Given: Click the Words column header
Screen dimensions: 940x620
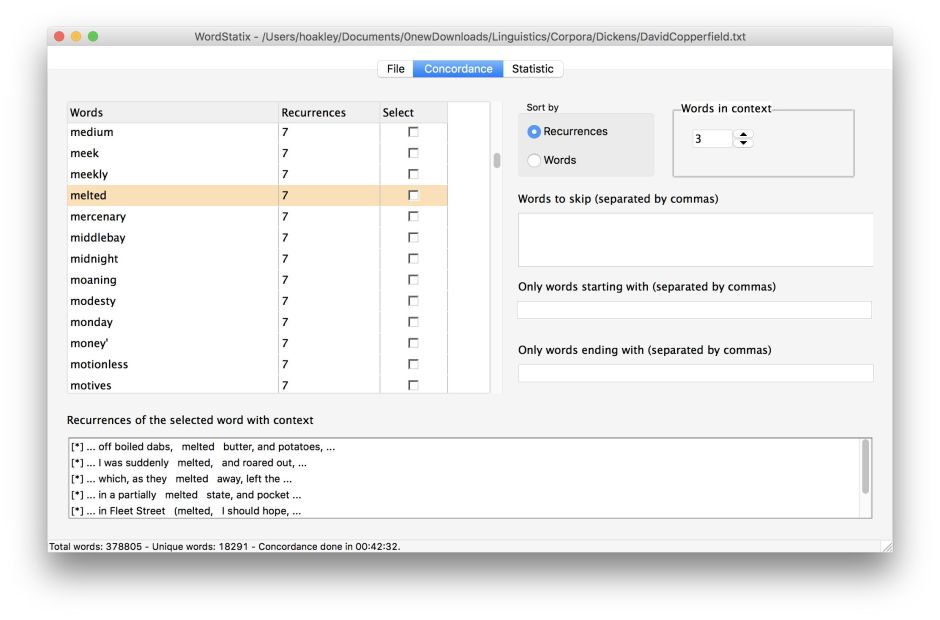Looking at the screenshot, I should (172, 113).
